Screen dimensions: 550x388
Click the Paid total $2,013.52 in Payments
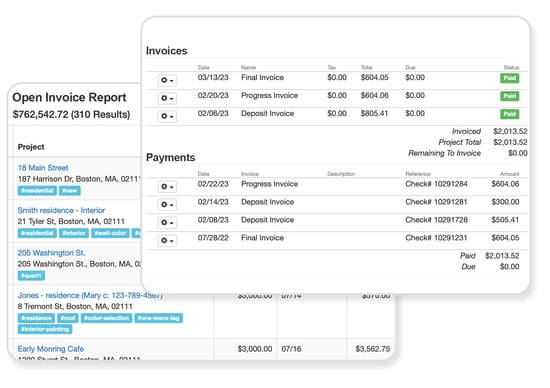(502, 256)
